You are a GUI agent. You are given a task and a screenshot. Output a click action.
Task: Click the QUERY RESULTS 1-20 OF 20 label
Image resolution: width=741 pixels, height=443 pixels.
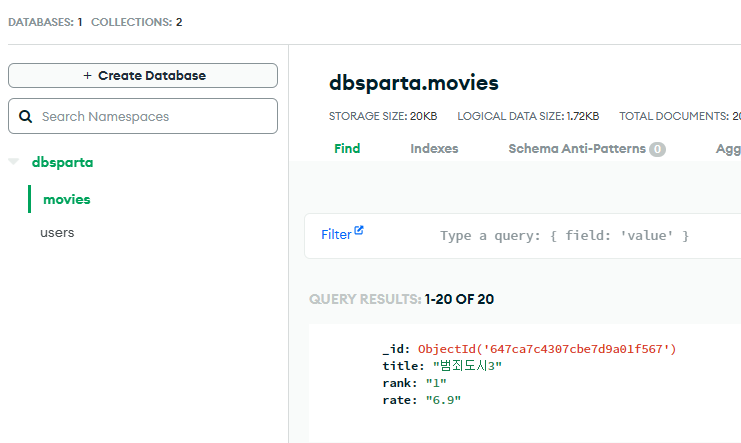tap(401, 299)
